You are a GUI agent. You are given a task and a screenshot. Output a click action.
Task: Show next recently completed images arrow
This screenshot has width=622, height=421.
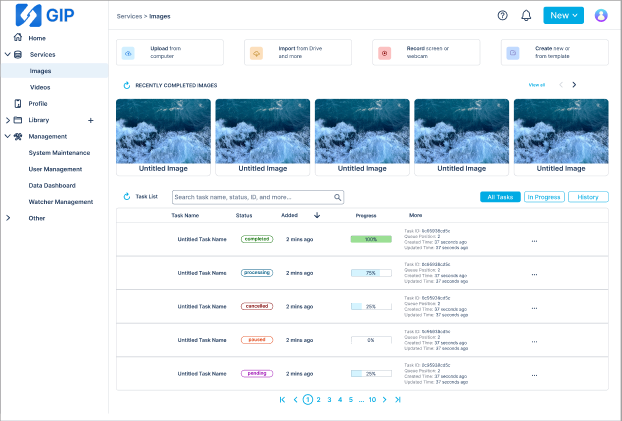click(574, 85)
